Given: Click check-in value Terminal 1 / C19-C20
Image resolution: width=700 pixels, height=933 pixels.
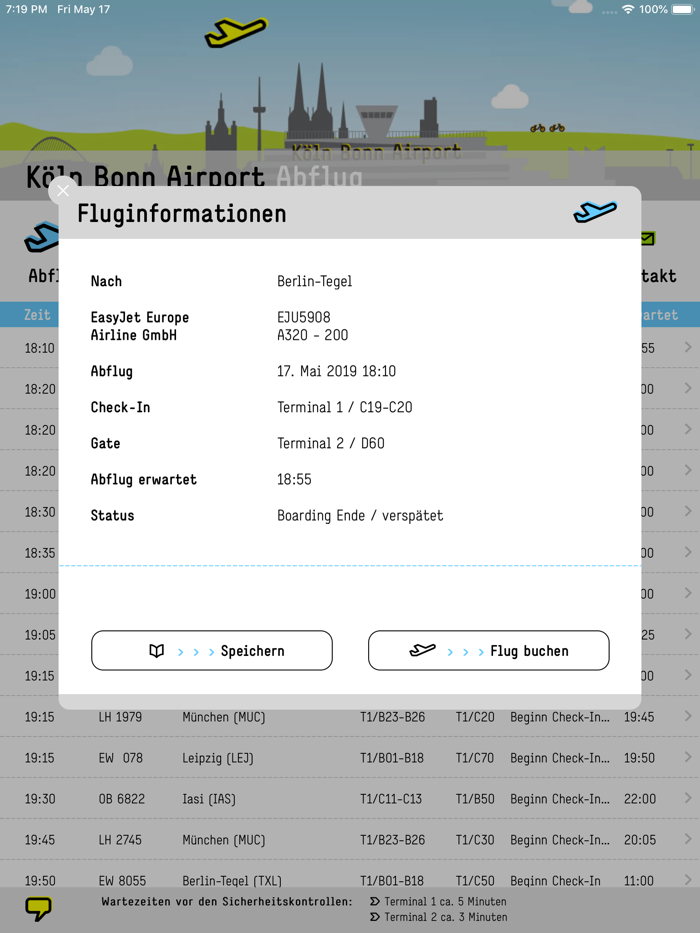Looking at the screenshot, I should tap(345, 407).
